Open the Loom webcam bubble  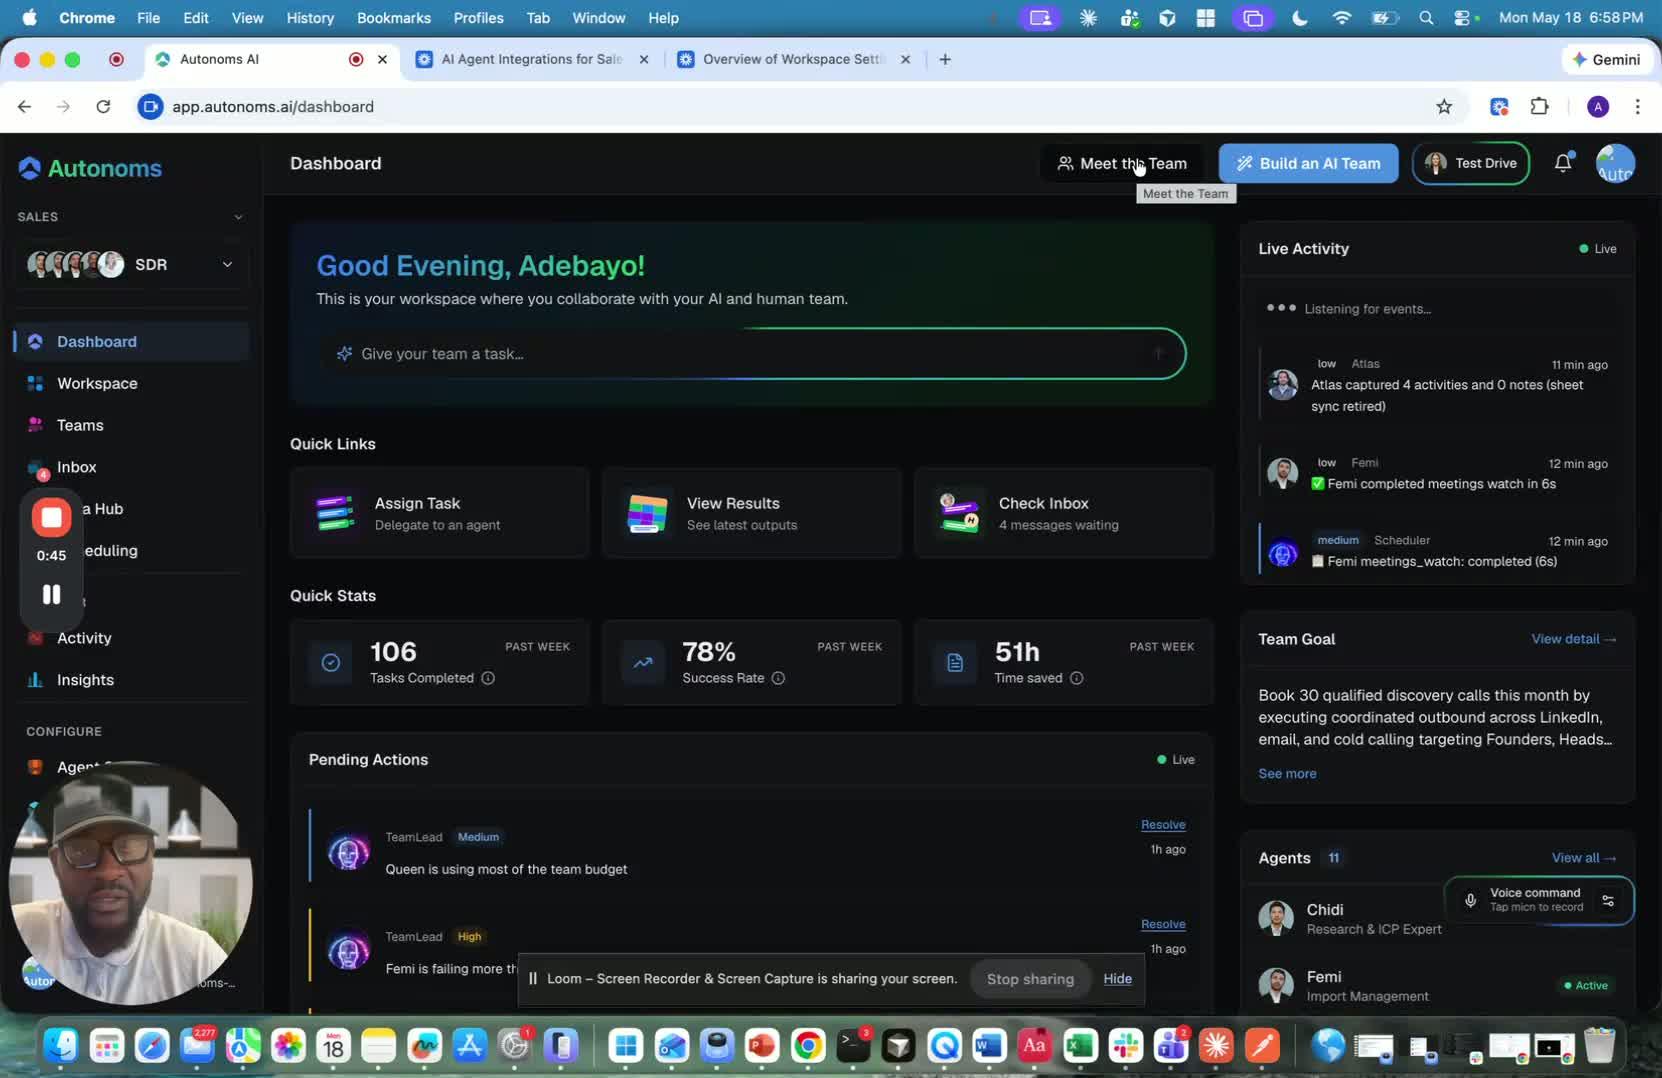tap(130, 883)
